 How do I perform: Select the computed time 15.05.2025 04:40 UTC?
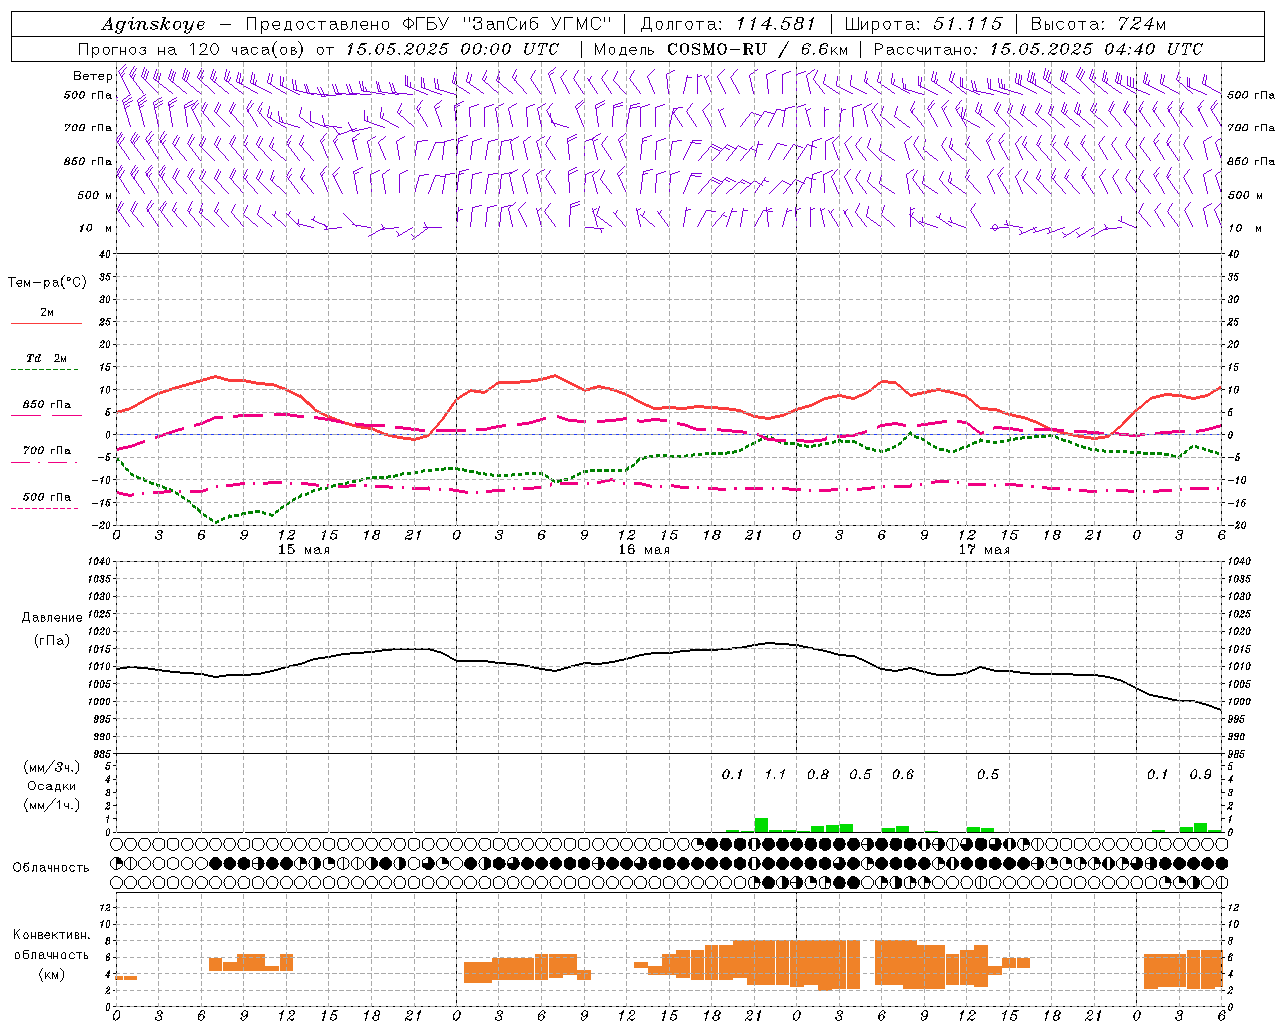point(1096,49)
